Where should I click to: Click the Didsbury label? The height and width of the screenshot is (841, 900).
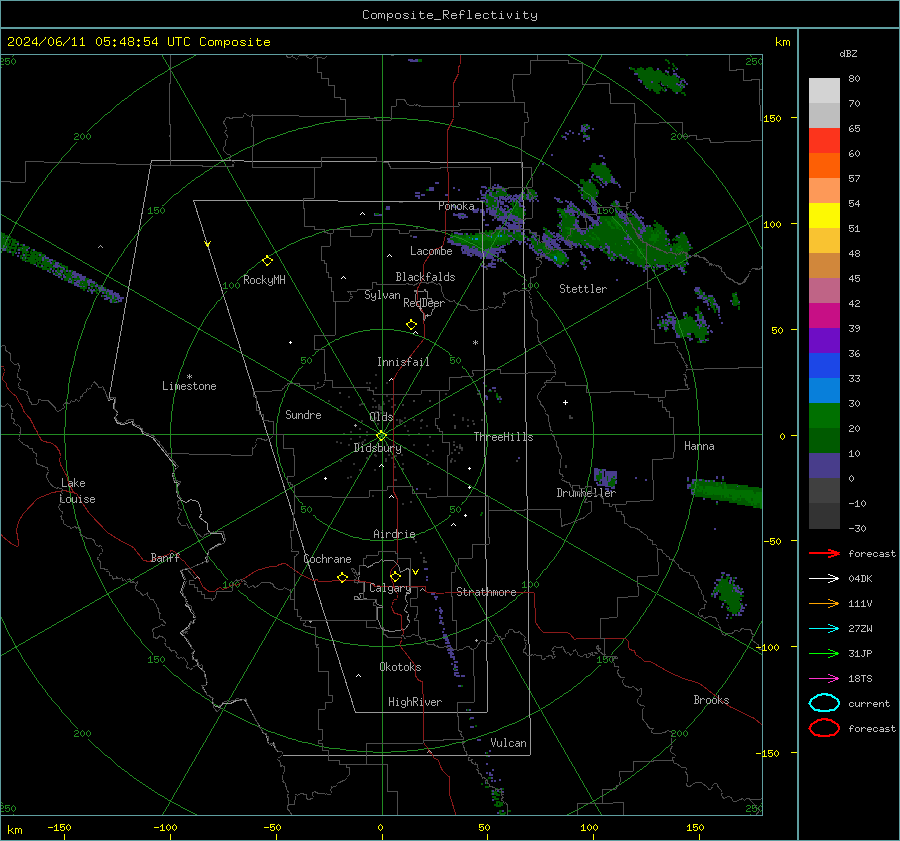[377, 448]
